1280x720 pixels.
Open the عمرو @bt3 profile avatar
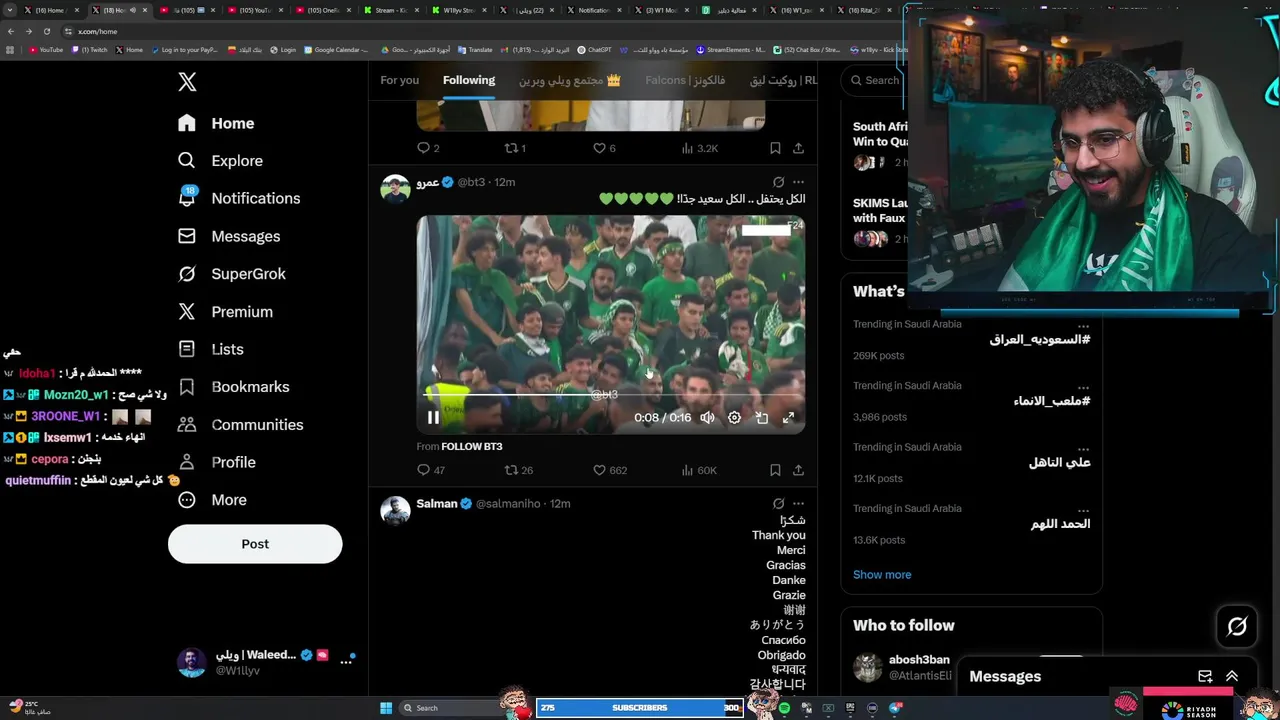395,189
